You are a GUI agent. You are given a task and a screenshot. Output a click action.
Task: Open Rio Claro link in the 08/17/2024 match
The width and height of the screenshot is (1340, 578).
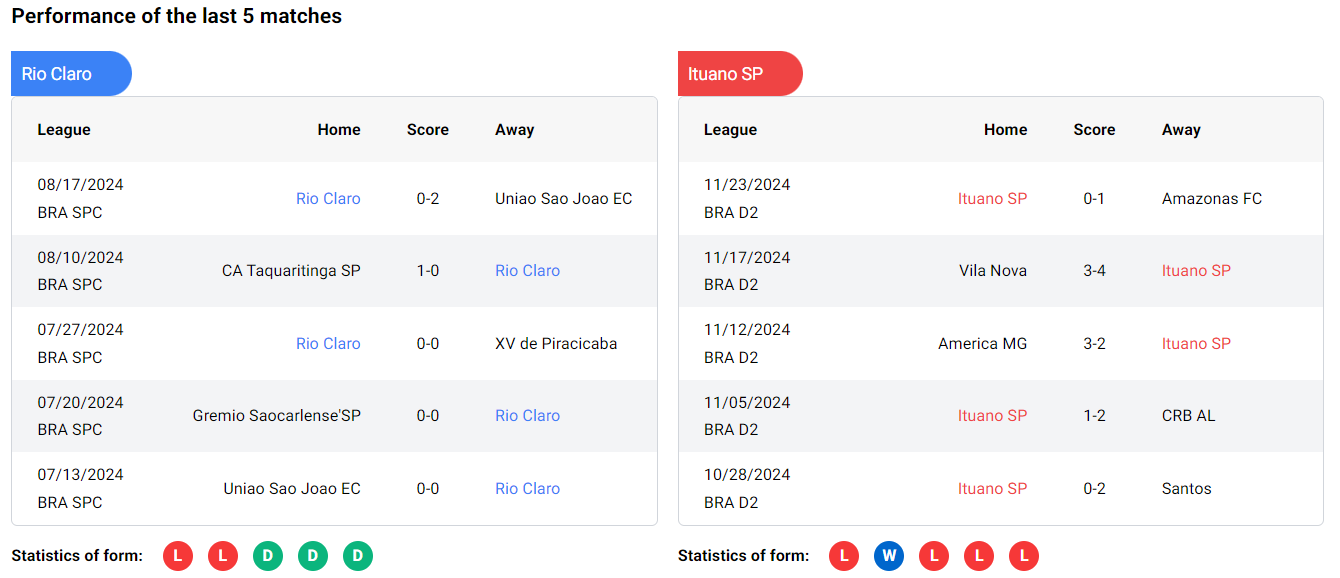pyautogui.click(x=328, y=199)
